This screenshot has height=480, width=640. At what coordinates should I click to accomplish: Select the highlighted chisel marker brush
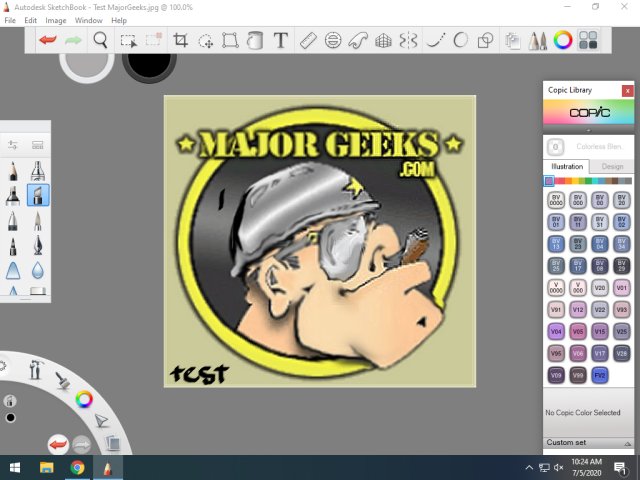(38, 195)
